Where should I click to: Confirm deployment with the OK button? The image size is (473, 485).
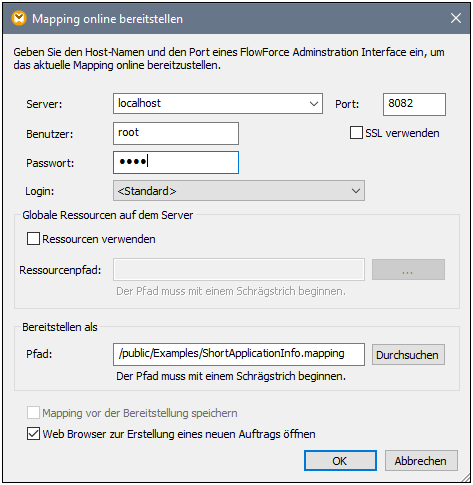point(340,461)
